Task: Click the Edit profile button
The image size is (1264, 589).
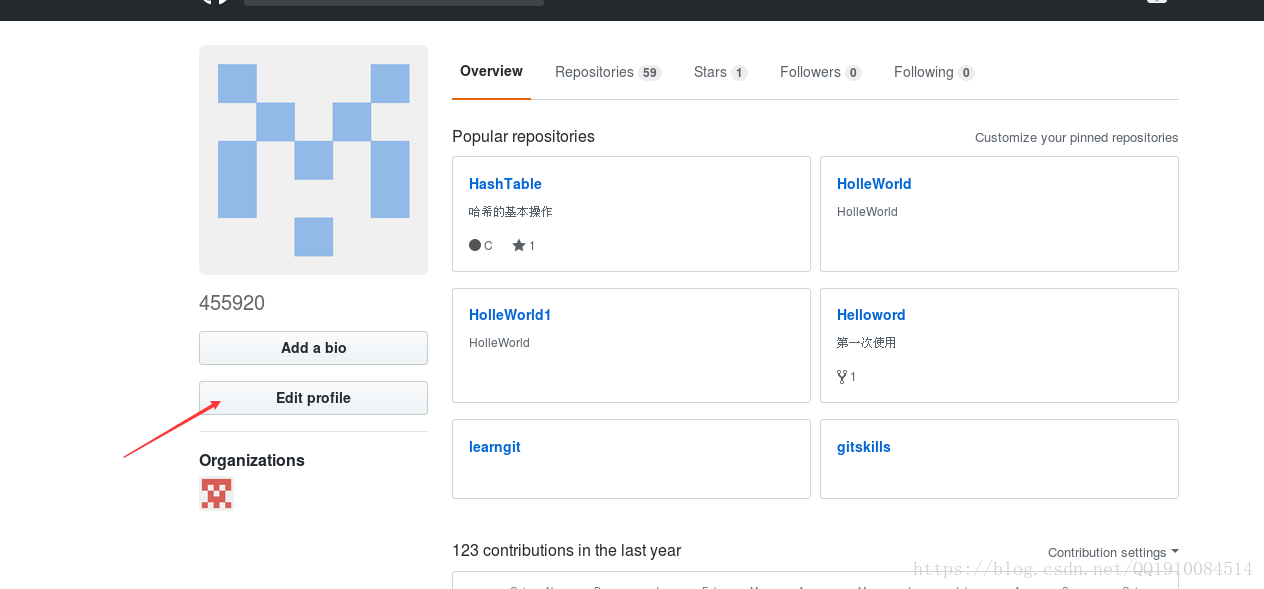Action: (313, 397)
